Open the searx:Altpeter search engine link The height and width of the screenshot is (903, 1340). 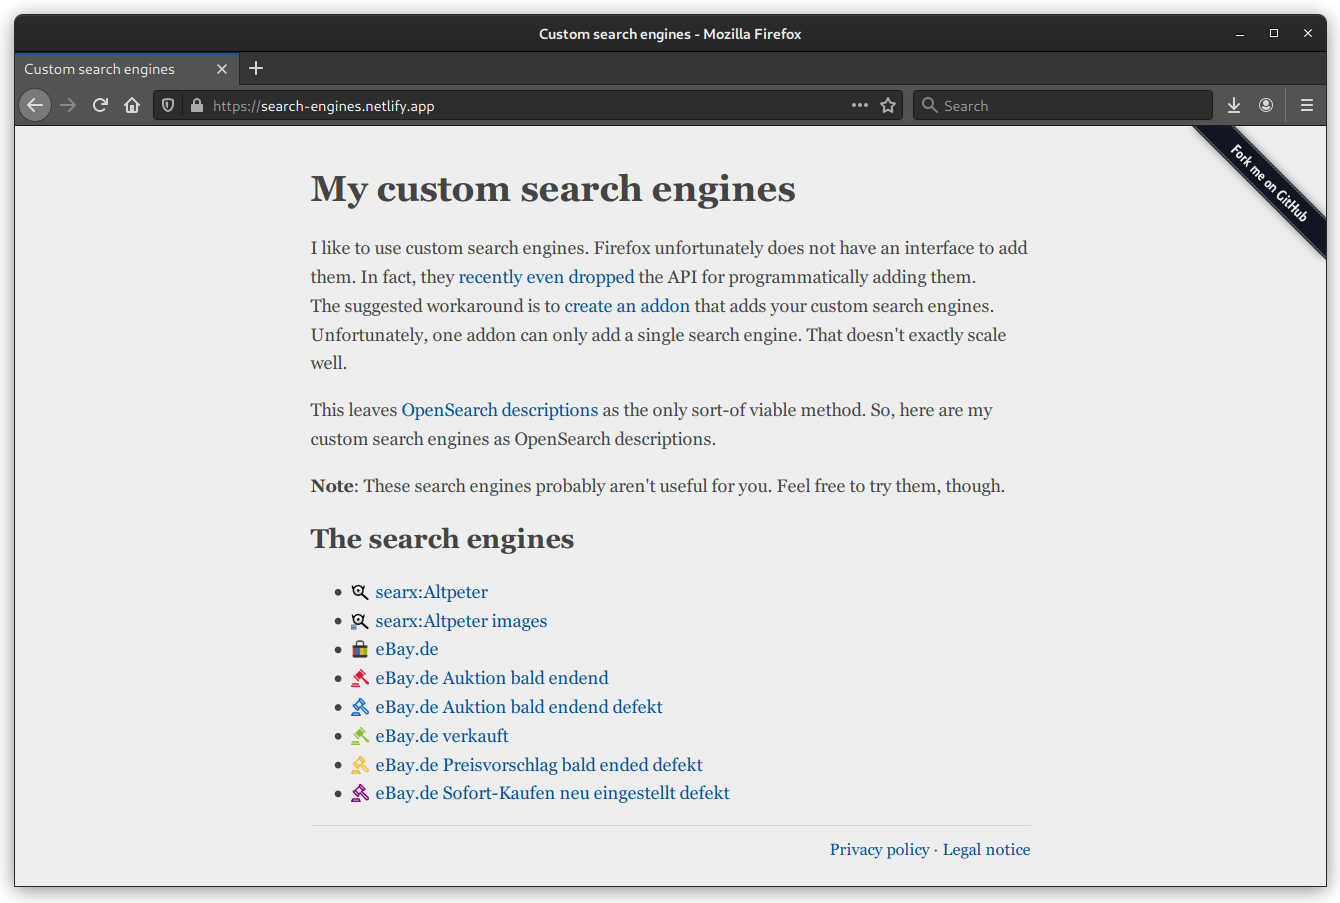pyautogui.click(x=432, y=592)
